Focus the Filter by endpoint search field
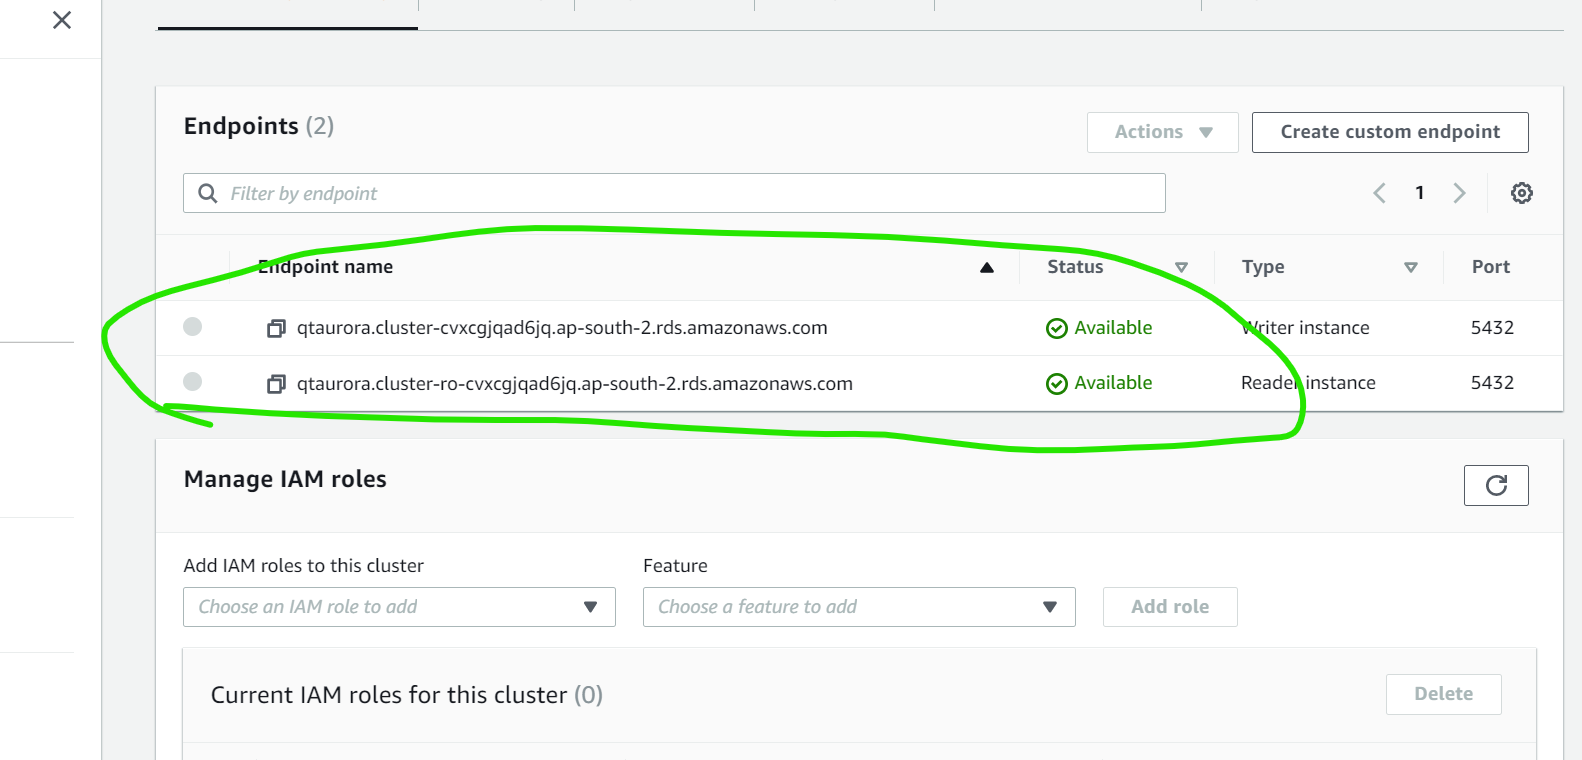The image size is (1582, 760). point(674,193)
